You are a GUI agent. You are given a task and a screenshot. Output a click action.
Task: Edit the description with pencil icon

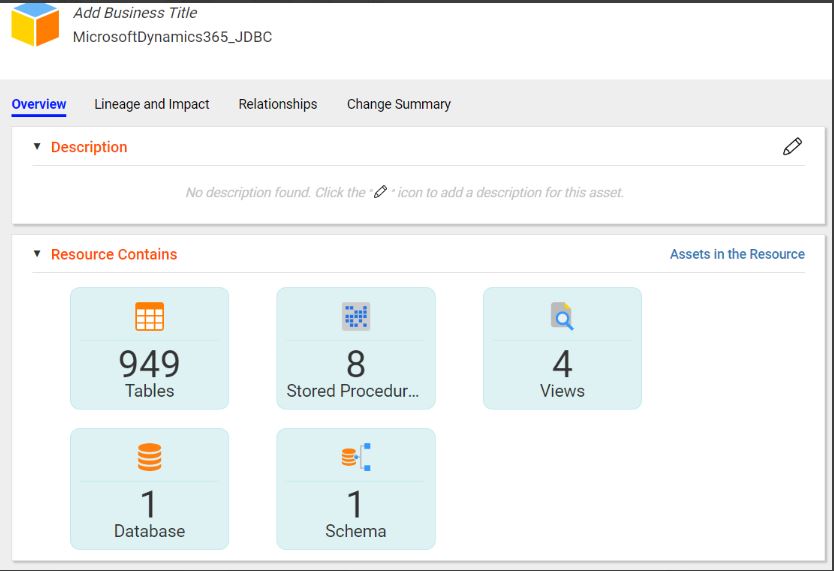click(x=792, y=147)
